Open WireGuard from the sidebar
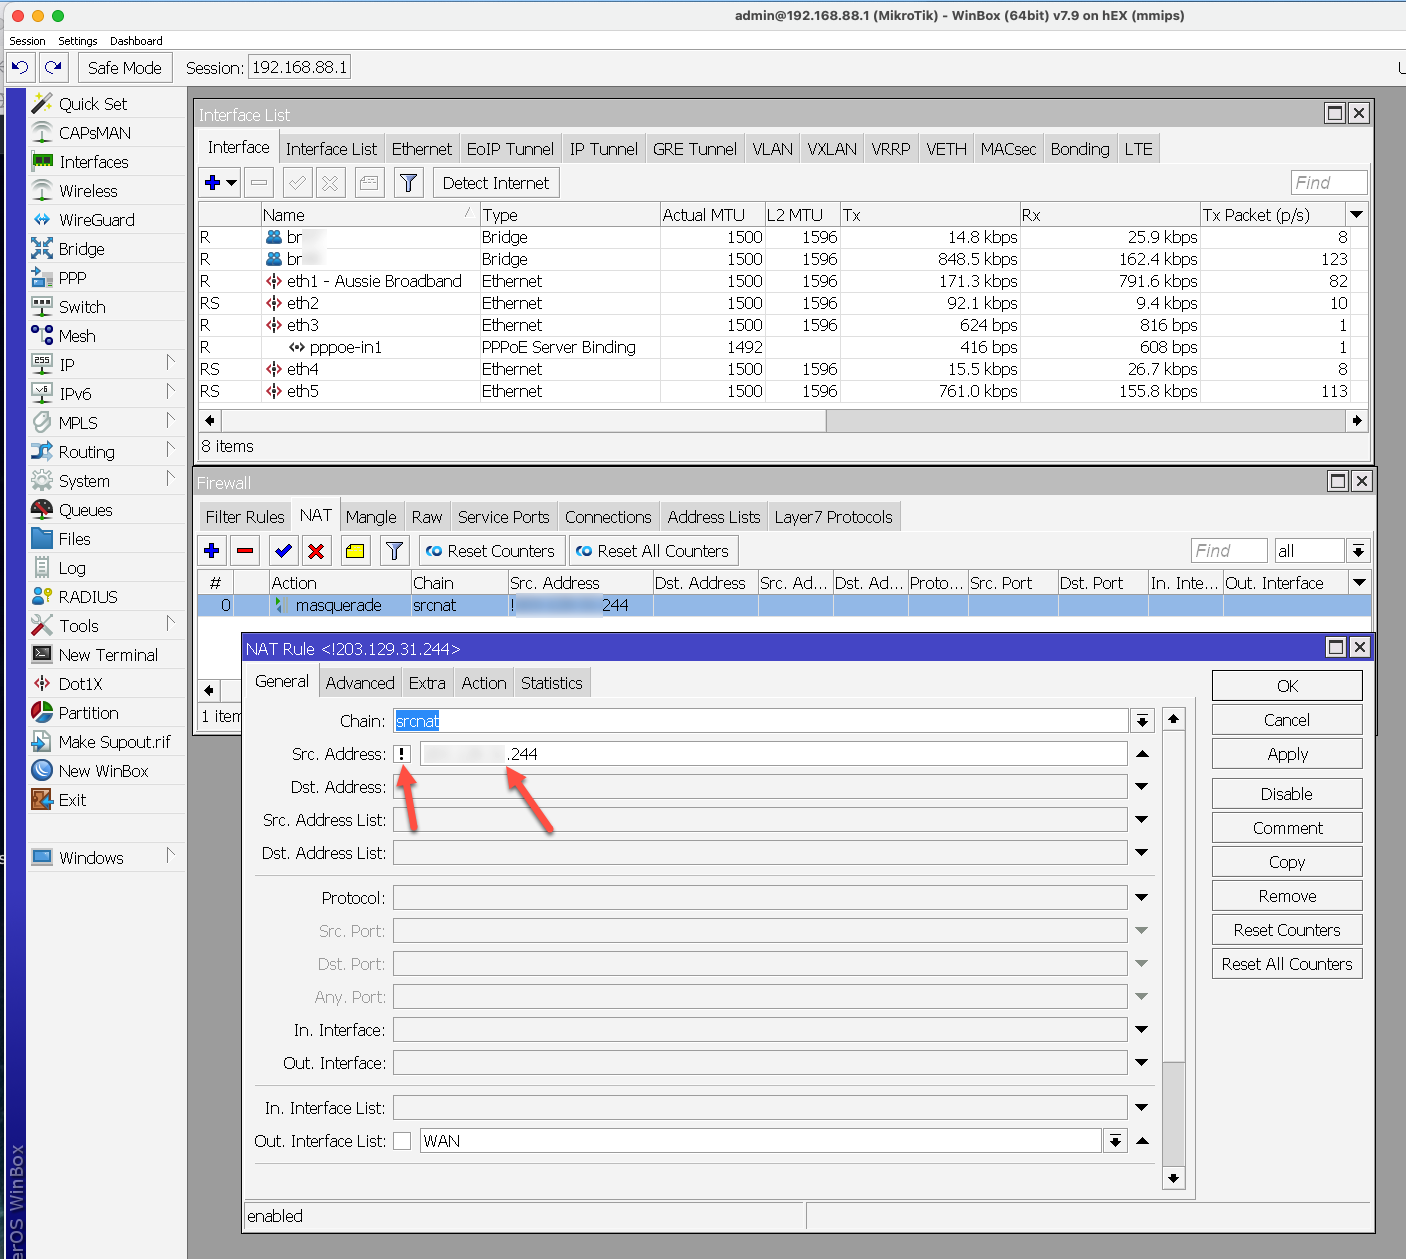Screen dimensions: 1406x1259 [96, 219]
